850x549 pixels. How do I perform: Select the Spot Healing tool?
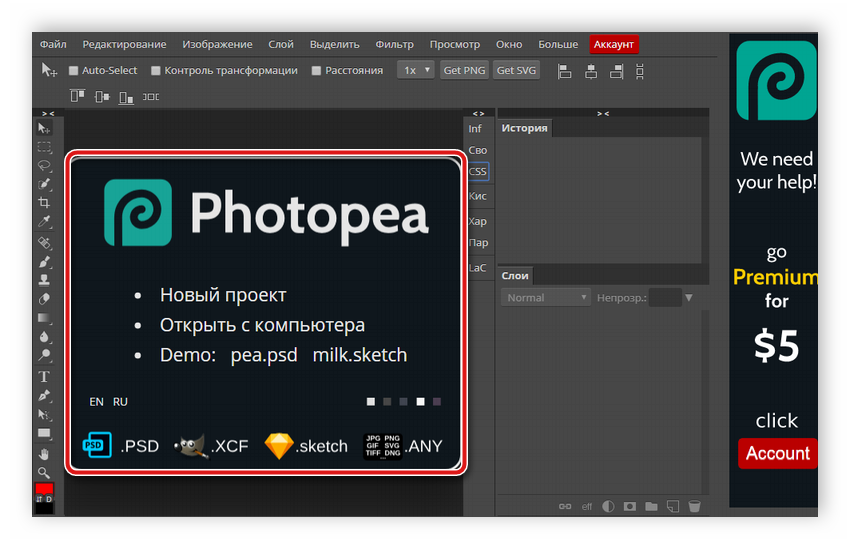pos(44,242)
